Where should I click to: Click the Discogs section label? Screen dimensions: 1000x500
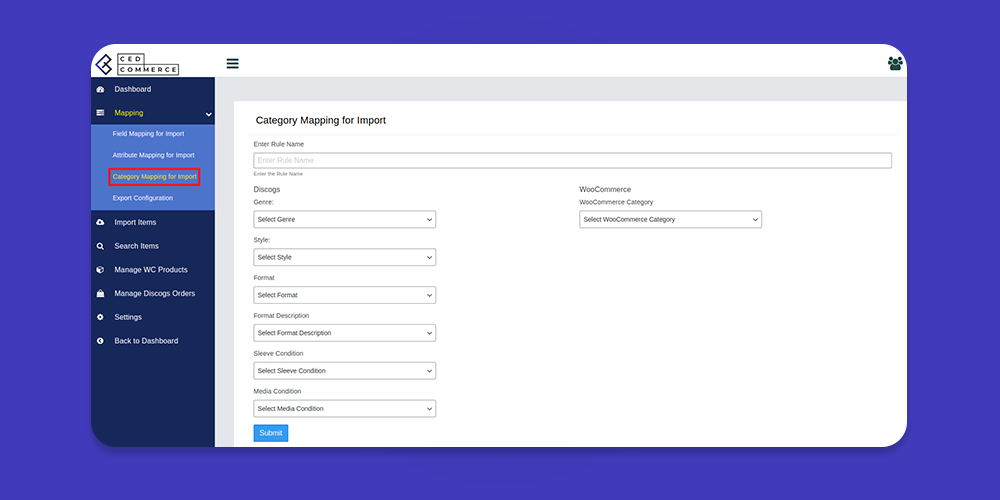coord(267,189)
